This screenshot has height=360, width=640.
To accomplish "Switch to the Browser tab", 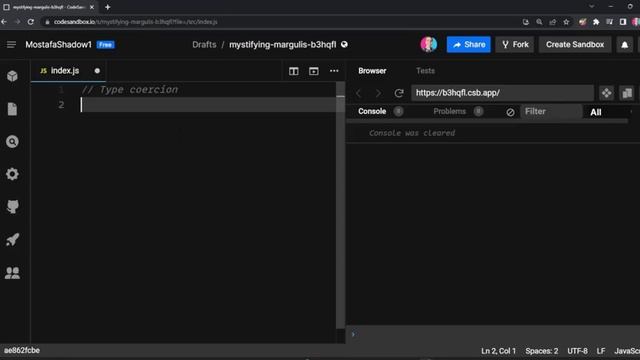I will coord(372,71).
